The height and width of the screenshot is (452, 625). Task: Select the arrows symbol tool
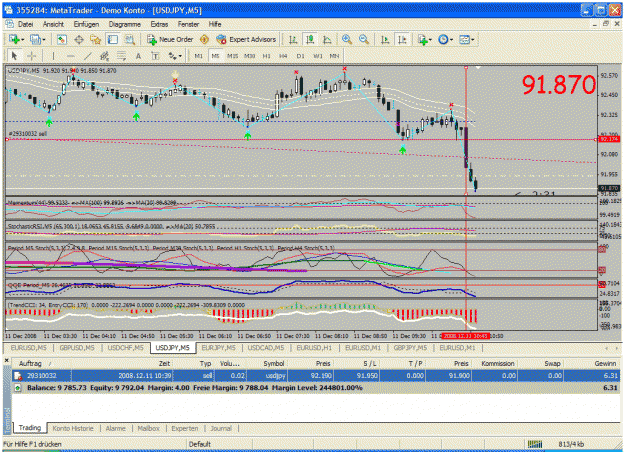coord(172,56)
